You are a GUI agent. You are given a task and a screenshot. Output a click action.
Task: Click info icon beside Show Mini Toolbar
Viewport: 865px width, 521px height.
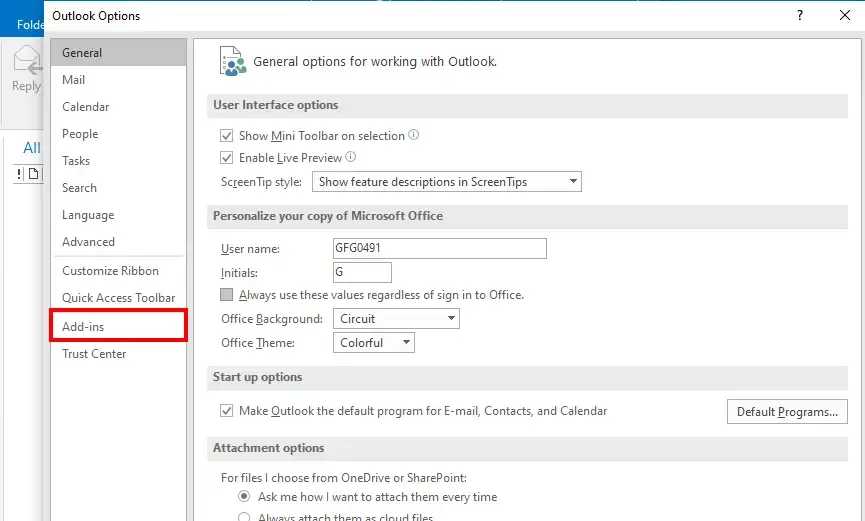414,135
